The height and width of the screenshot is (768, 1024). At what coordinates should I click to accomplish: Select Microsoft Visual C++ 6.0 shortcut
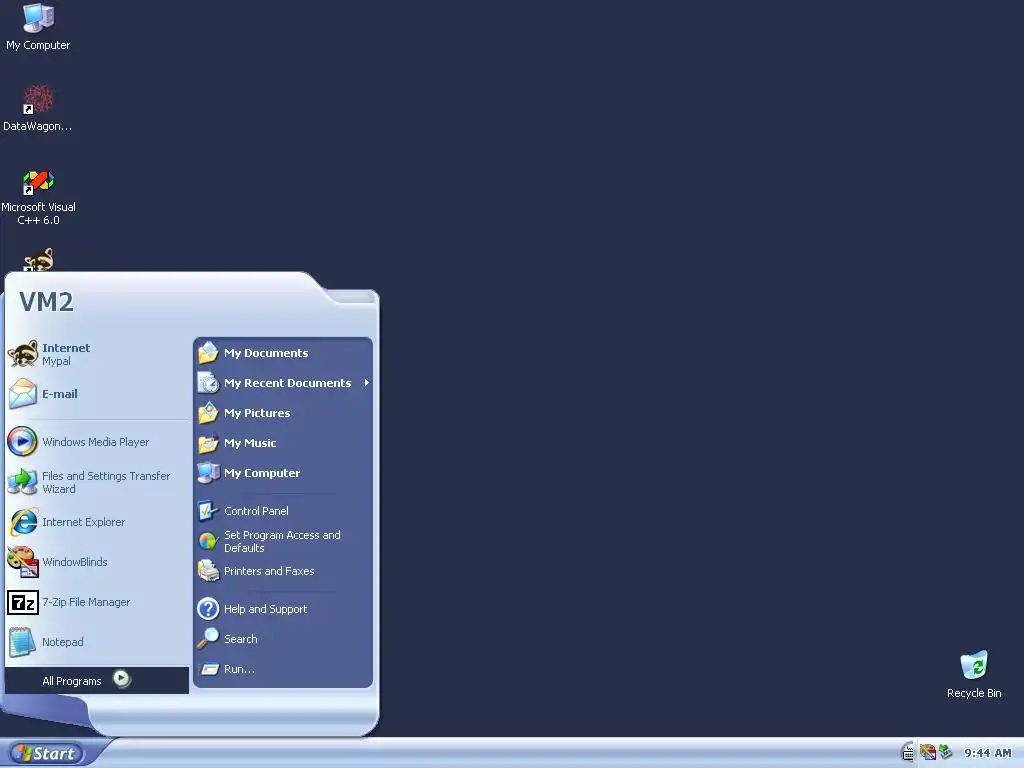pyautogui.click(x=38, y=198)
